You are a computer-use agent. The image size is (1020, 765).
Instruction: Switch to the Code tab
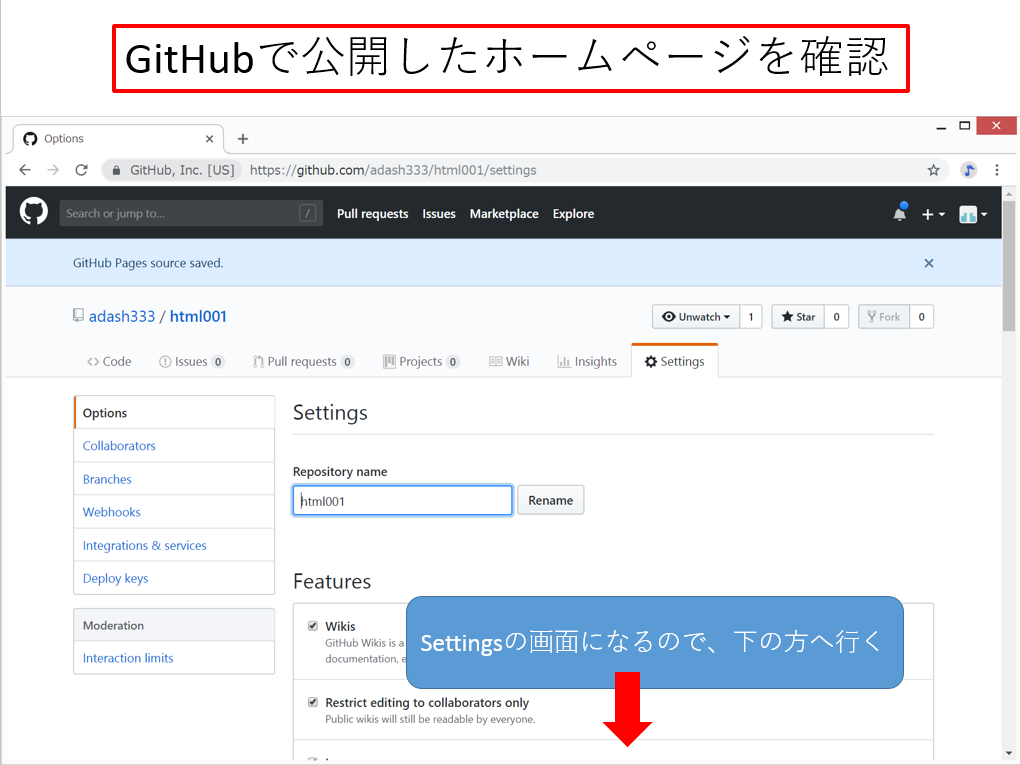109,362
